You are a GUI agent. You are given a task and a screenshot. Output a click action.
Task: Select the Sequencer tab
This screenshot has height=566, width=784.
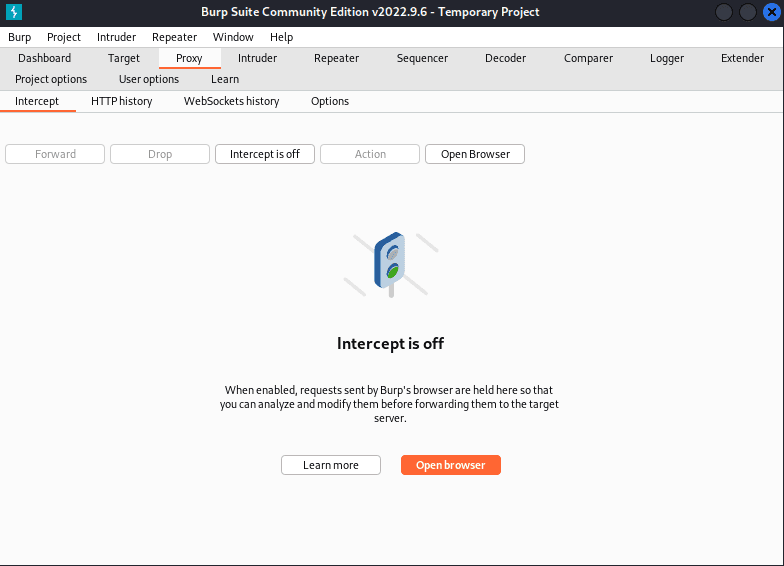tap(422, 58)
